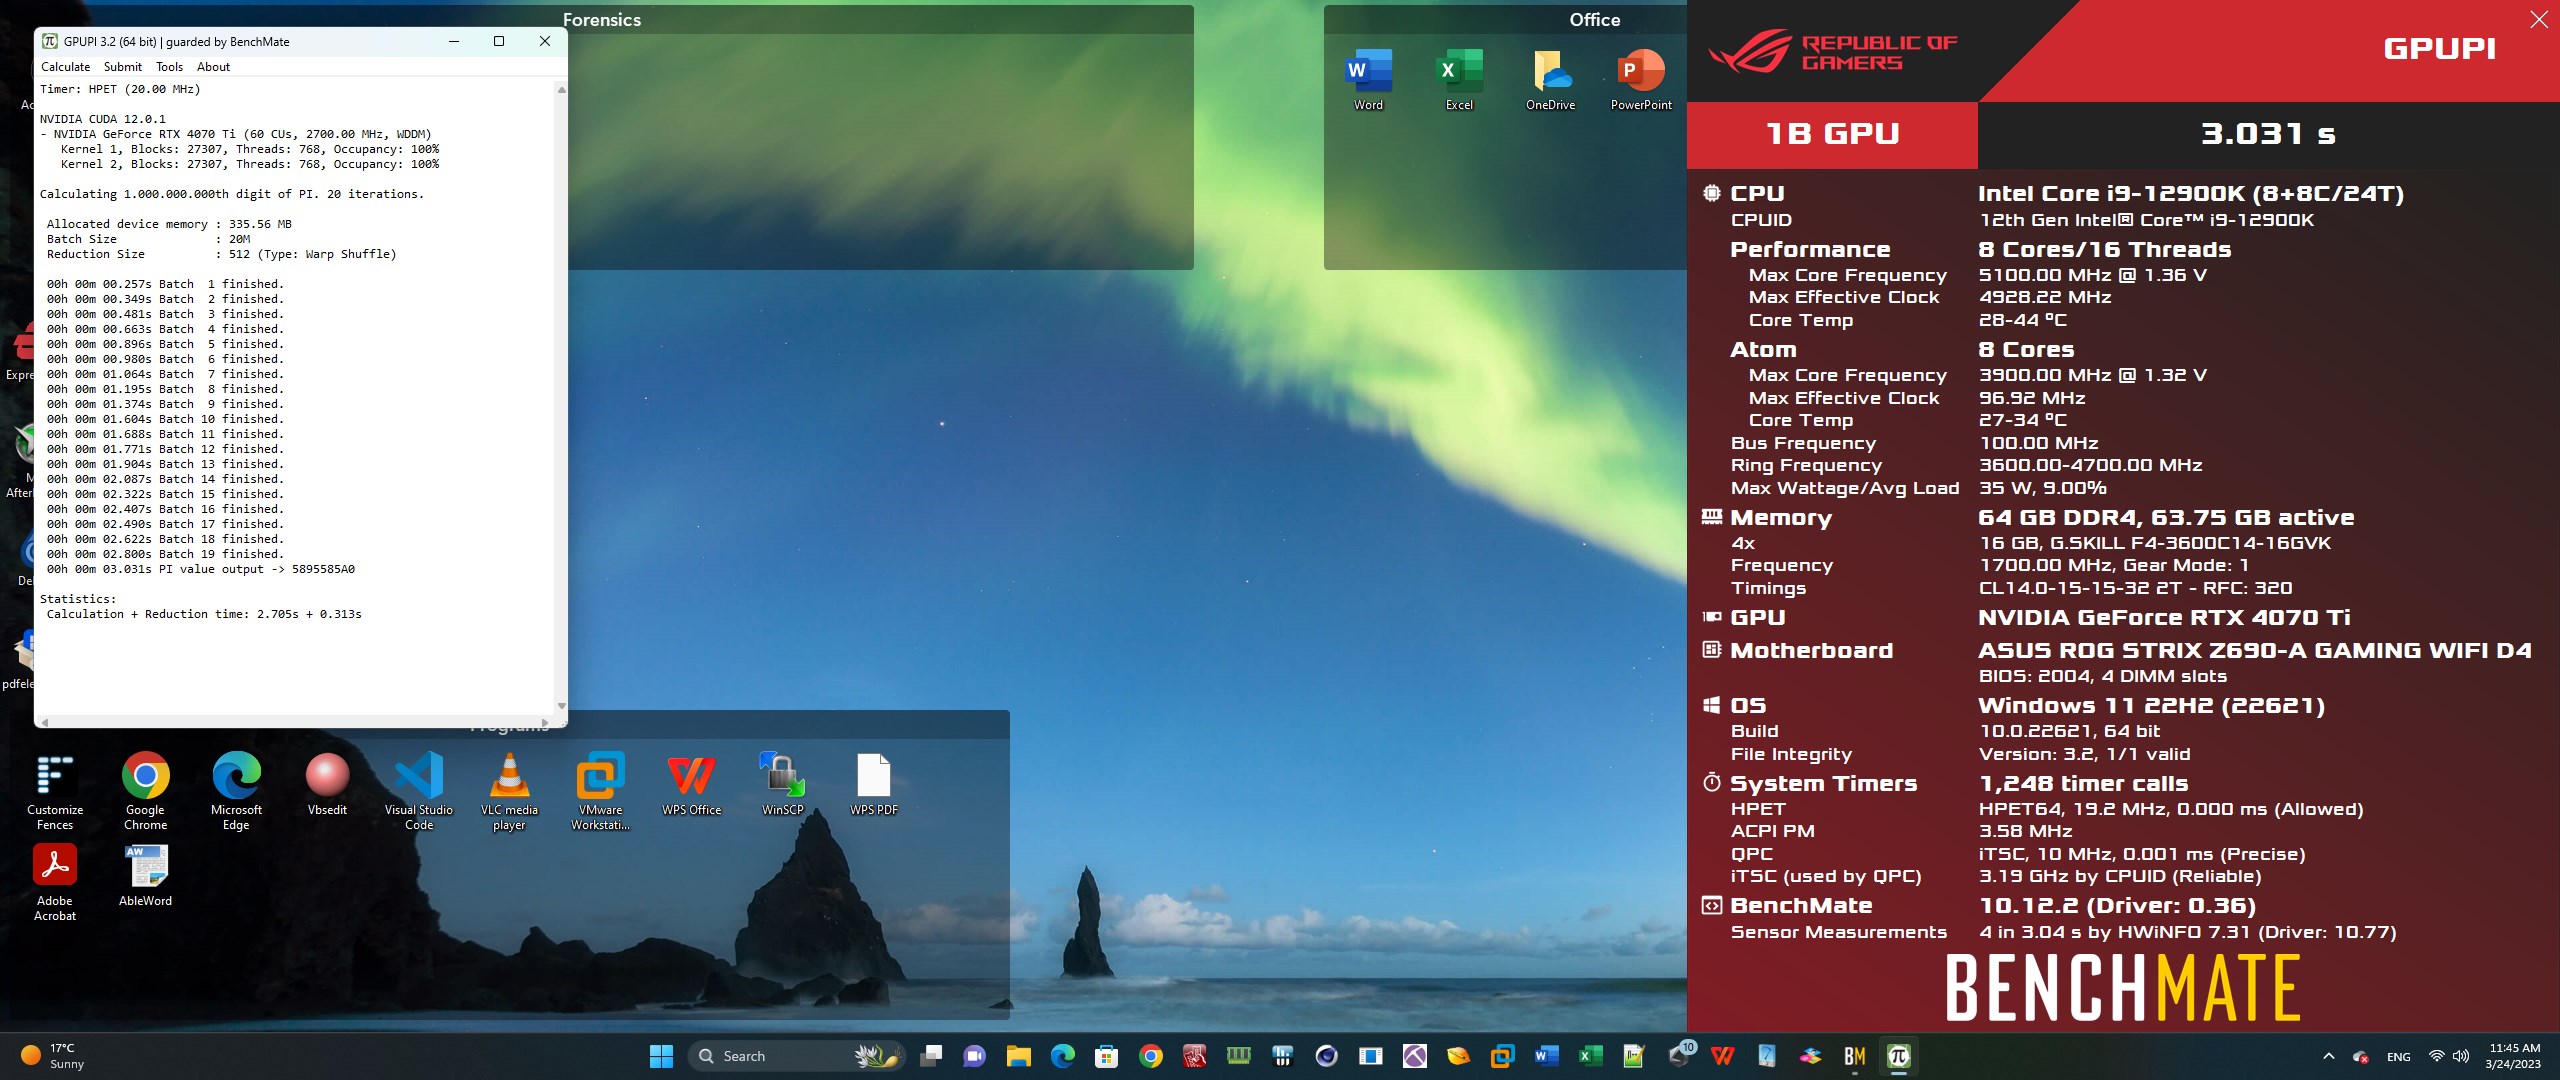The height and width of the screenshot is (1080, 2560).
Task: Open the Adobe Acrobat desktop shortcut
Action: click(x=55, y=883)
